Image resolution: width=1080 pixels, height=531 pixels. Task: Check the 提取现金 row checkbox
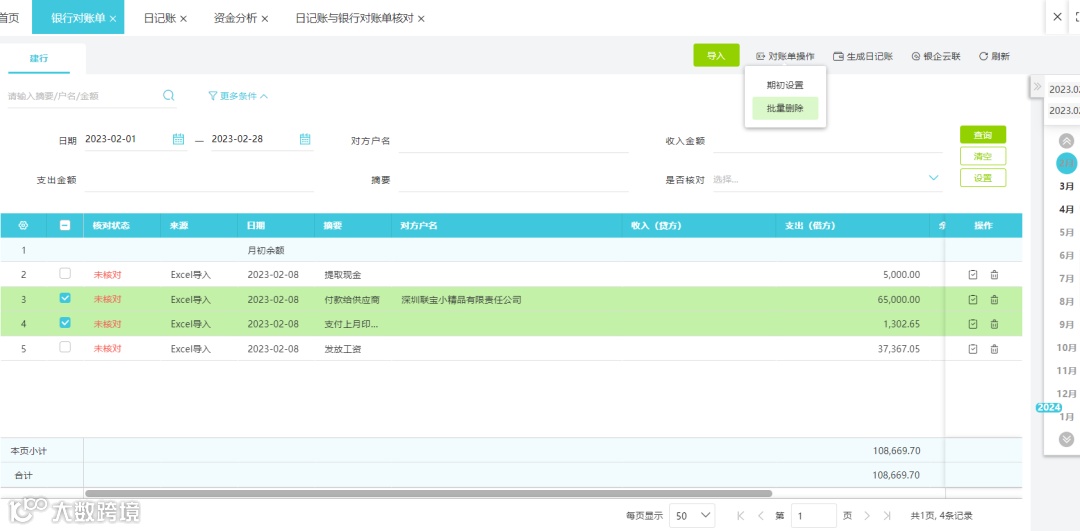(65, 273)
